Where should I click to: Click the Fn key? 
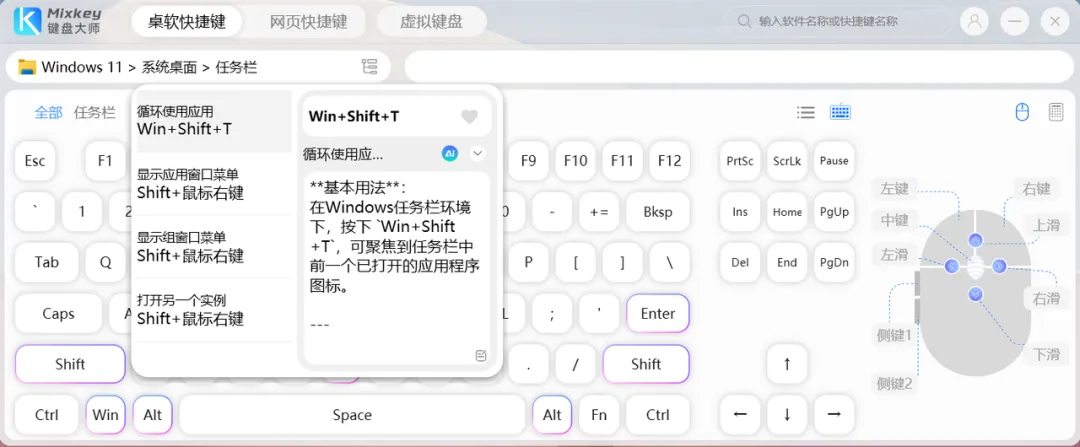599,415
